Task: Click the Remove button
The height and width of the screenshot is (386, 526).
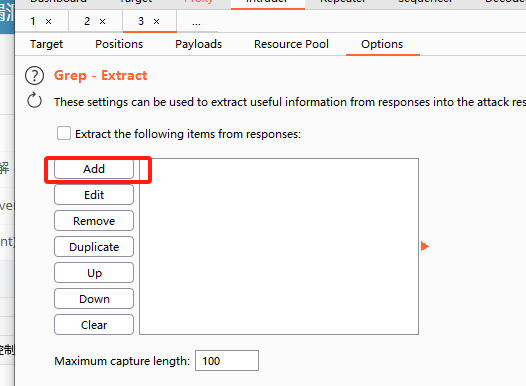Action: tap(94, 221)
